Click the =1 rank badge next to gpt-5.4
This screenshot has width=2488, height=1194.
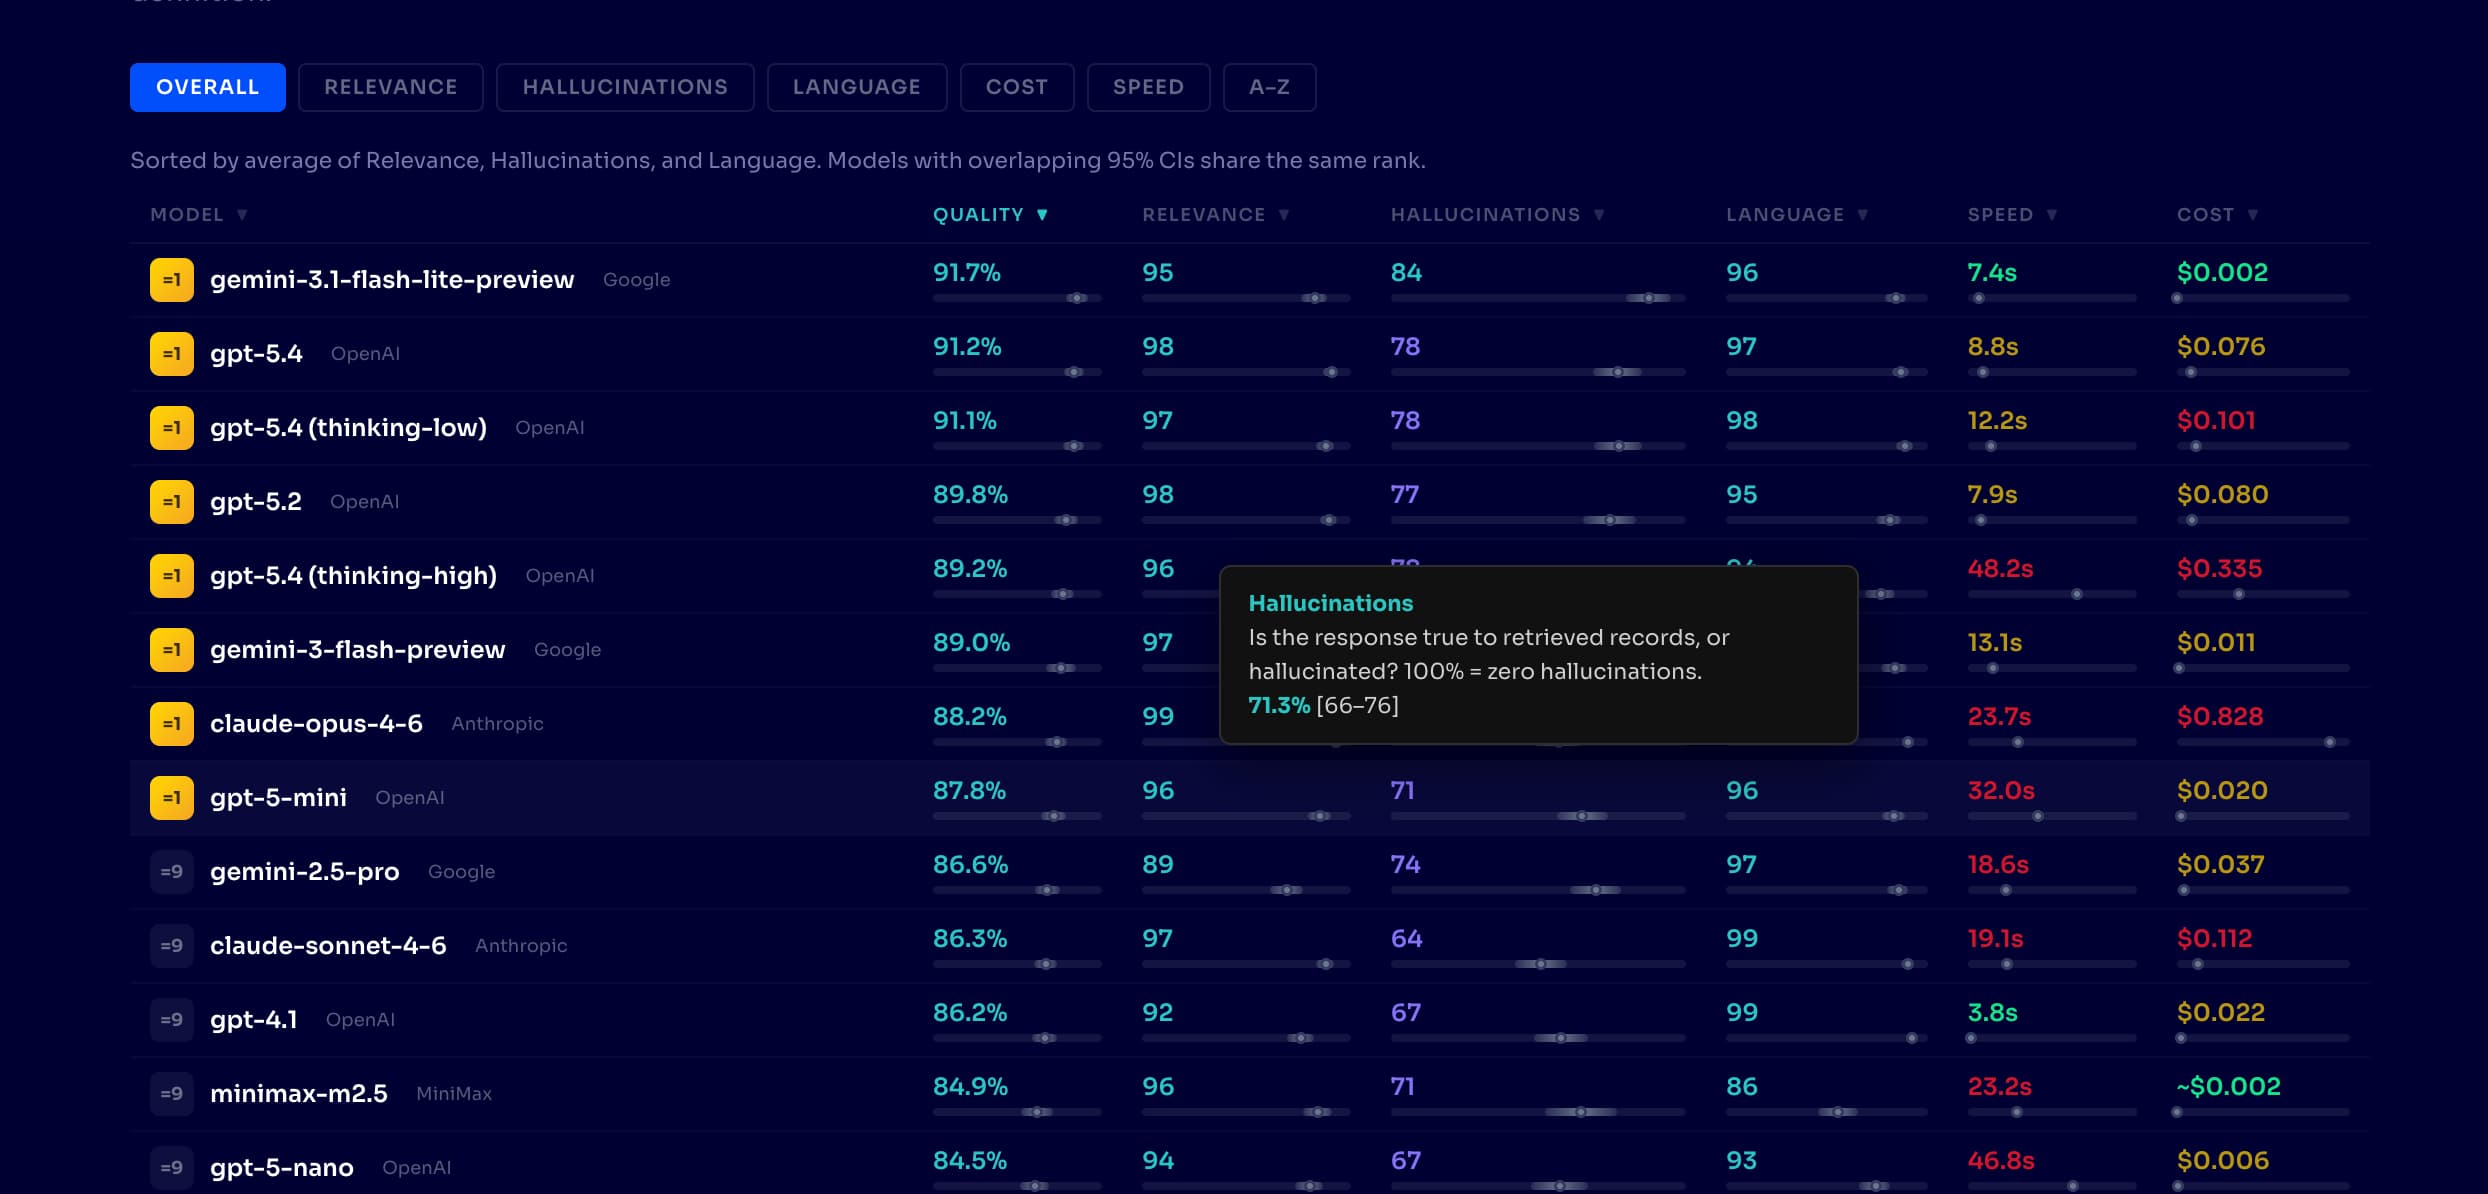tap(171, 353)
